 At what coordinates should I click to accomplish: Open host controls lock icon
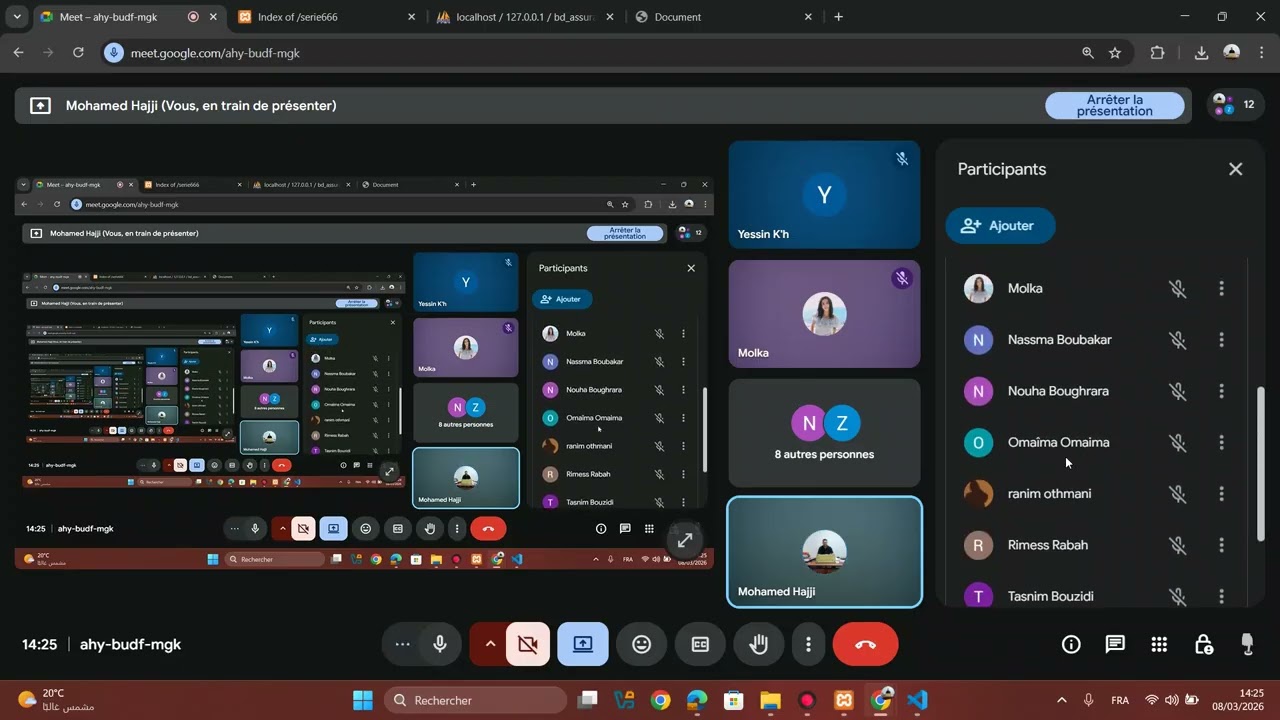coord(1204,645)
